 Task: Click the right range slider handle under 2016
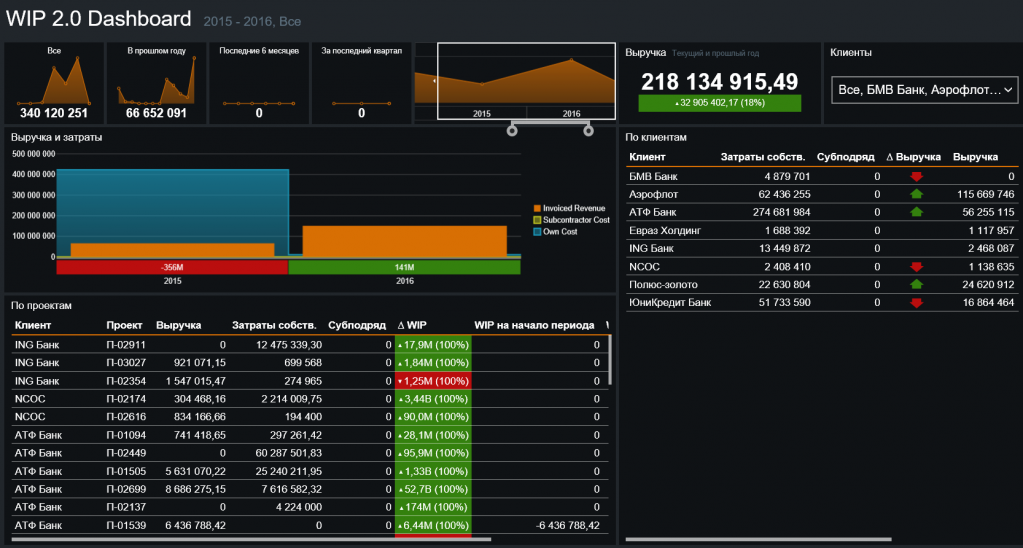click(588, 131)
